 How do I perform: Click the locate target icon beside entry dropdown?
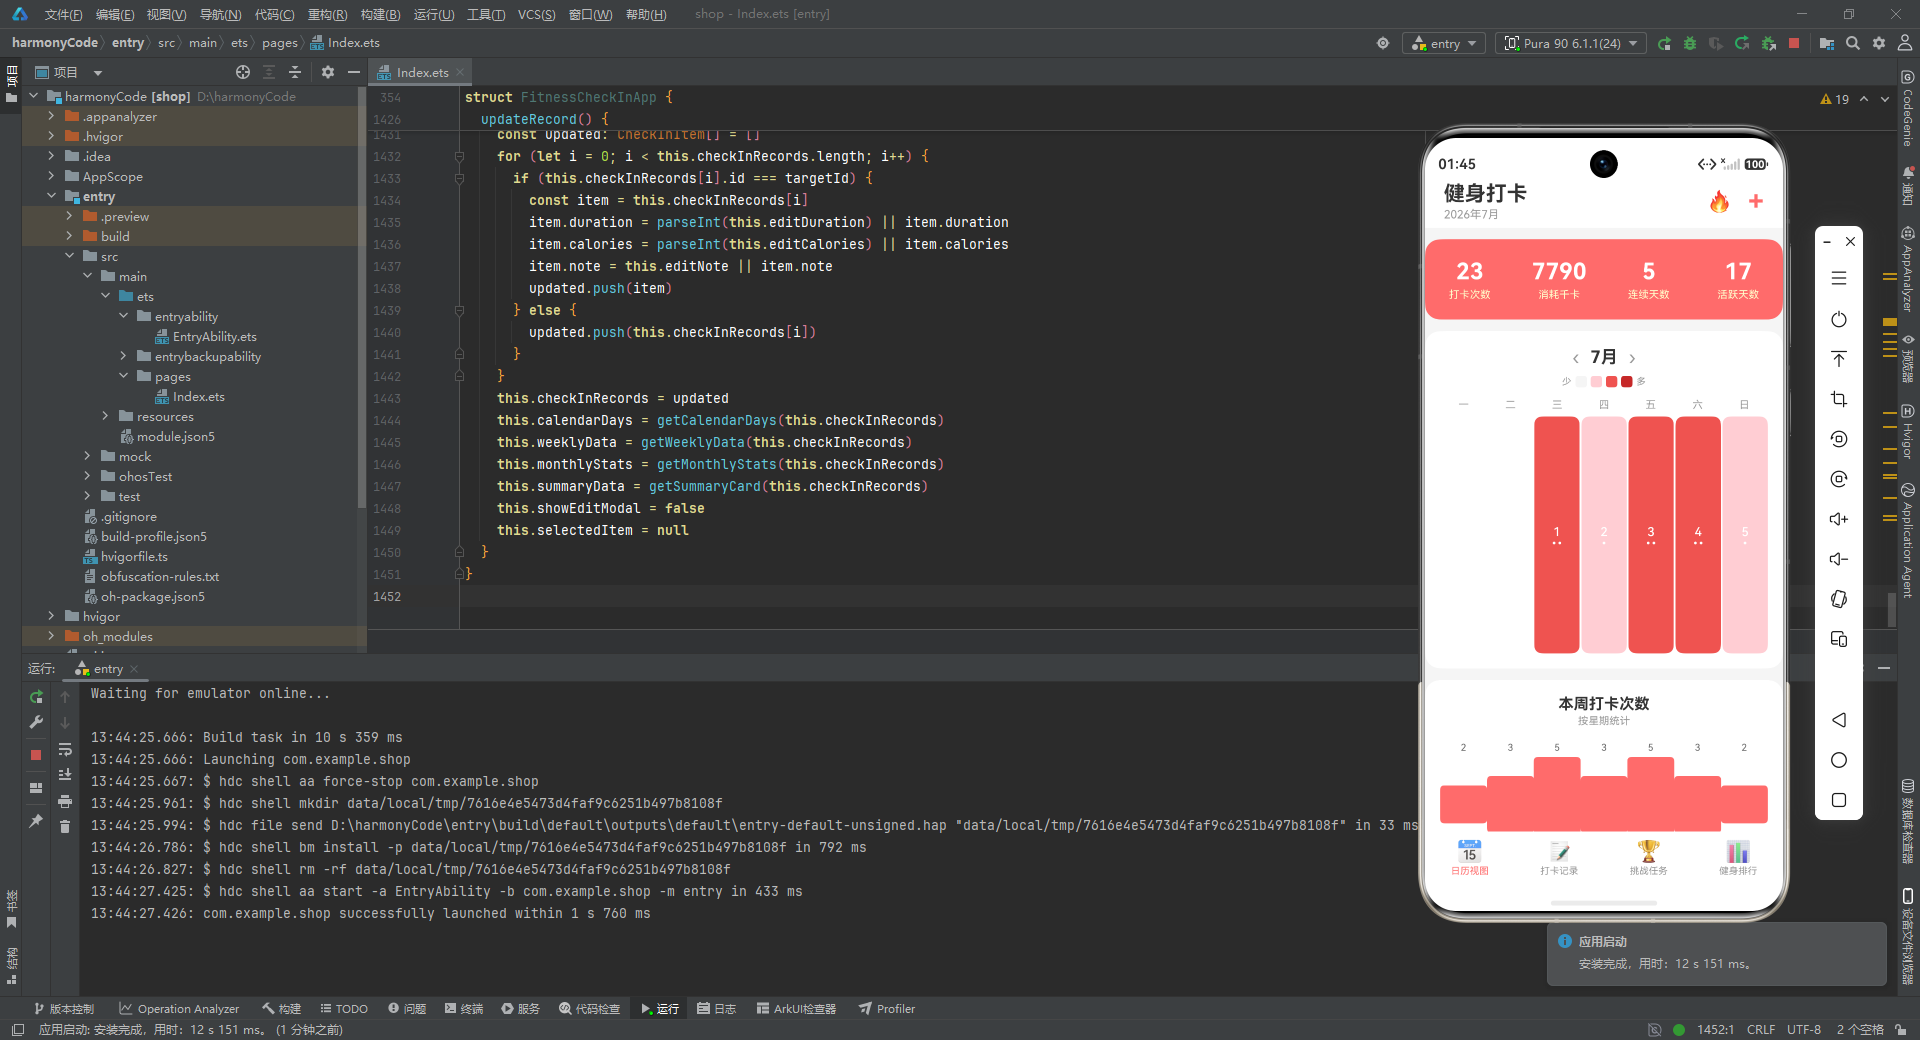pos(1383,43)
